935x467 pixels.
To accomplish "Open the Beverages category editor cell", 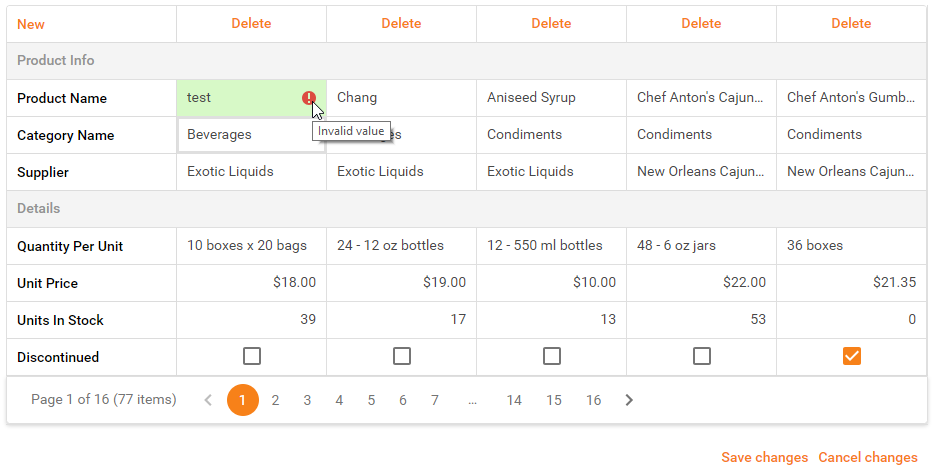I will [x=251, y=135].
